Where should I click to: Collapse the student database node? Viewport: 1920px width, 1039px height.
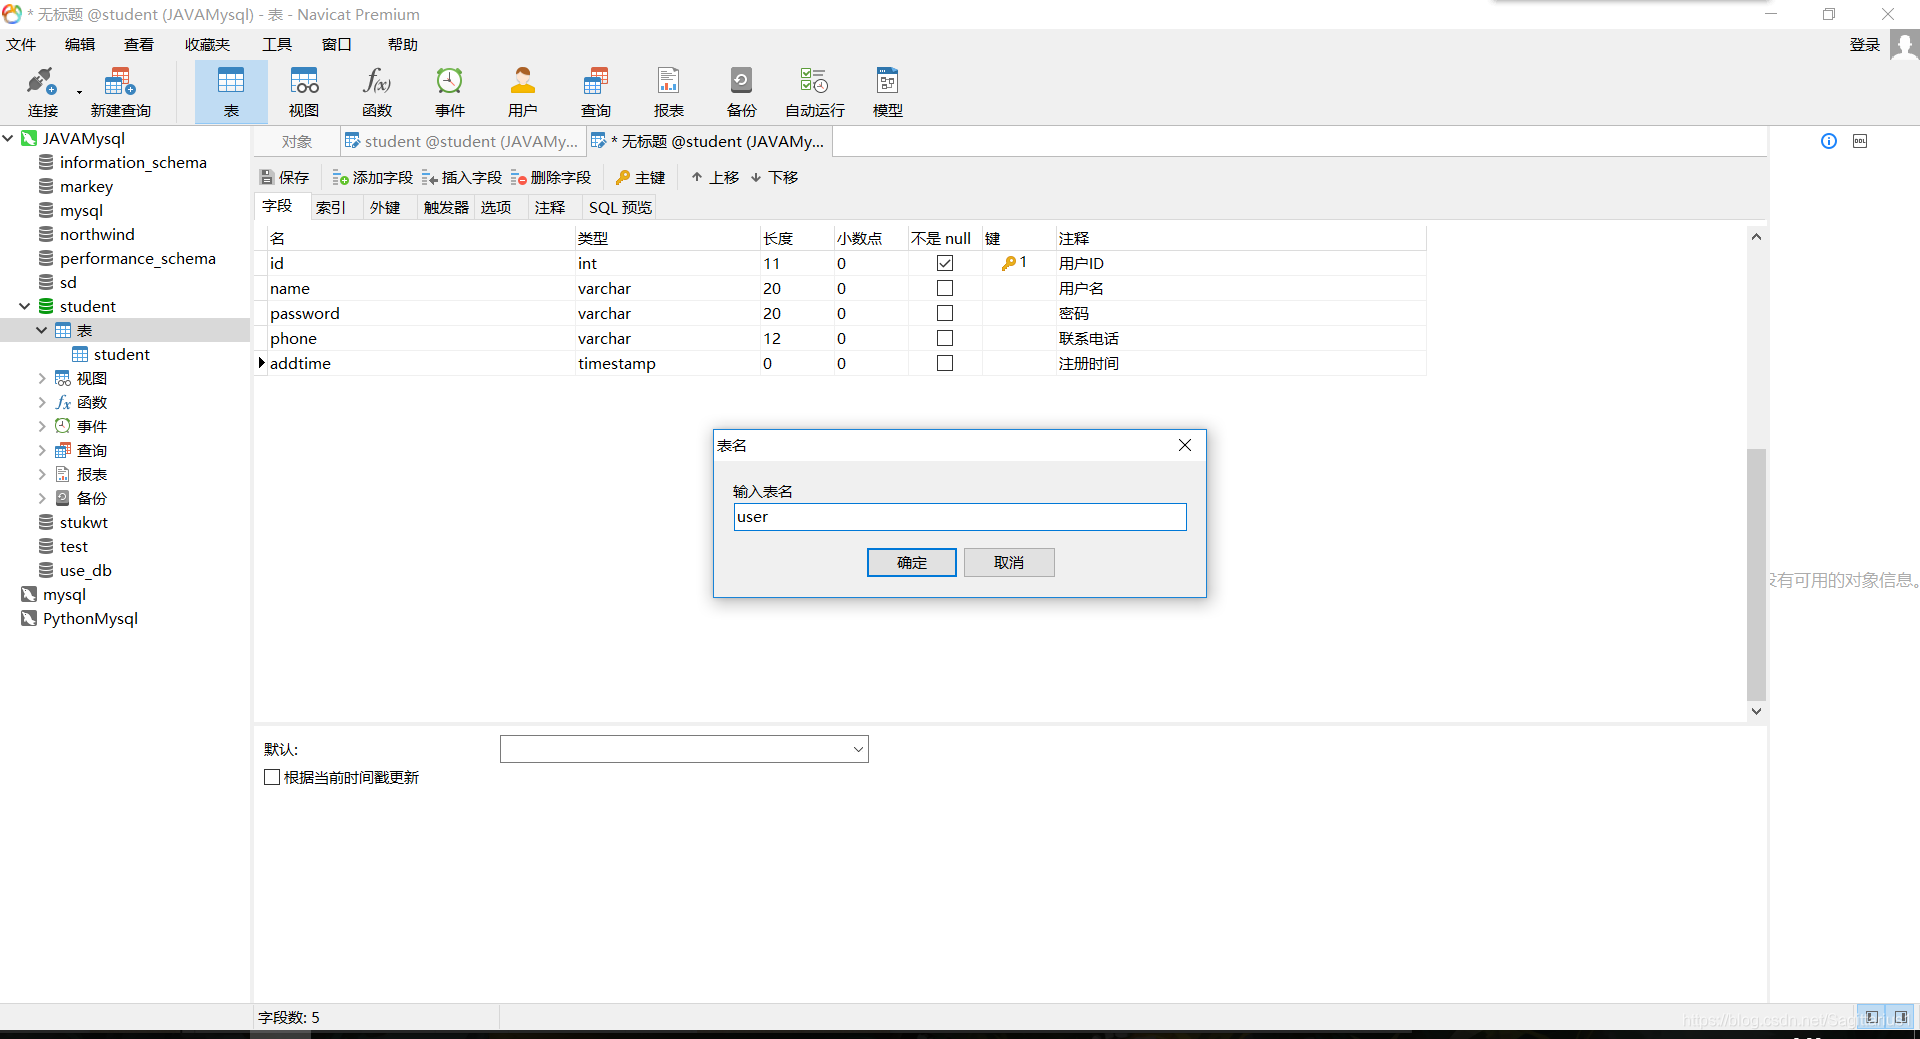click(x=25, y=306)
